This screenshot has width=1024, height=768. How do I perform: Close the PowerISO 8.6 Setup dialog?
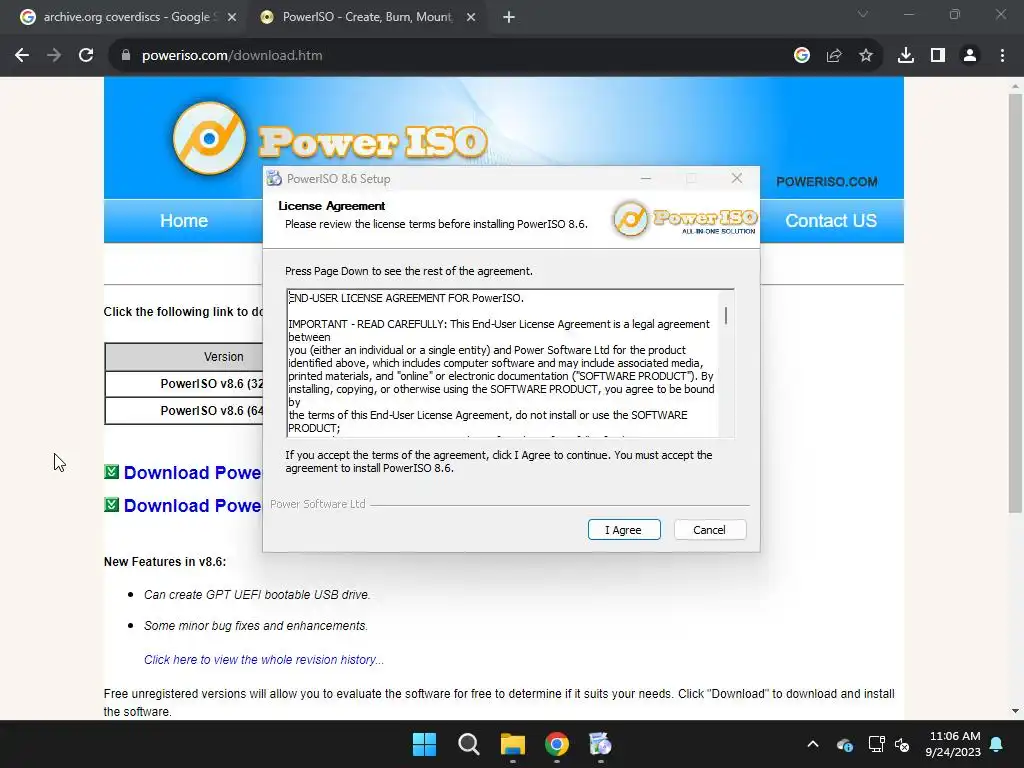(x=737, y=178)
